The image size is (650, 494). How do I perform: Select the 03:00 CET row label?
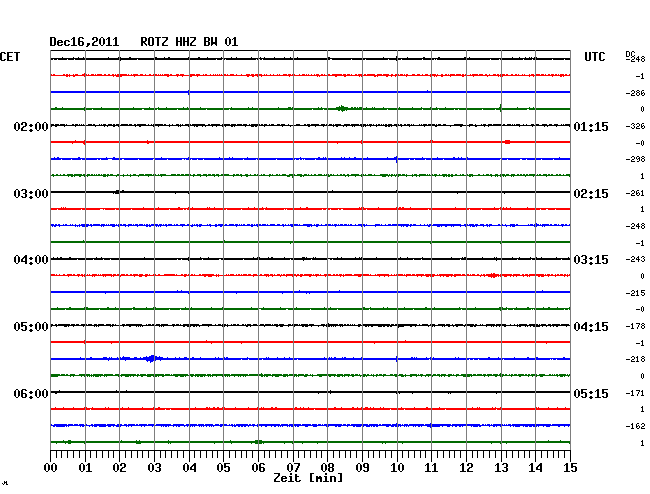(x=31, y=194)
